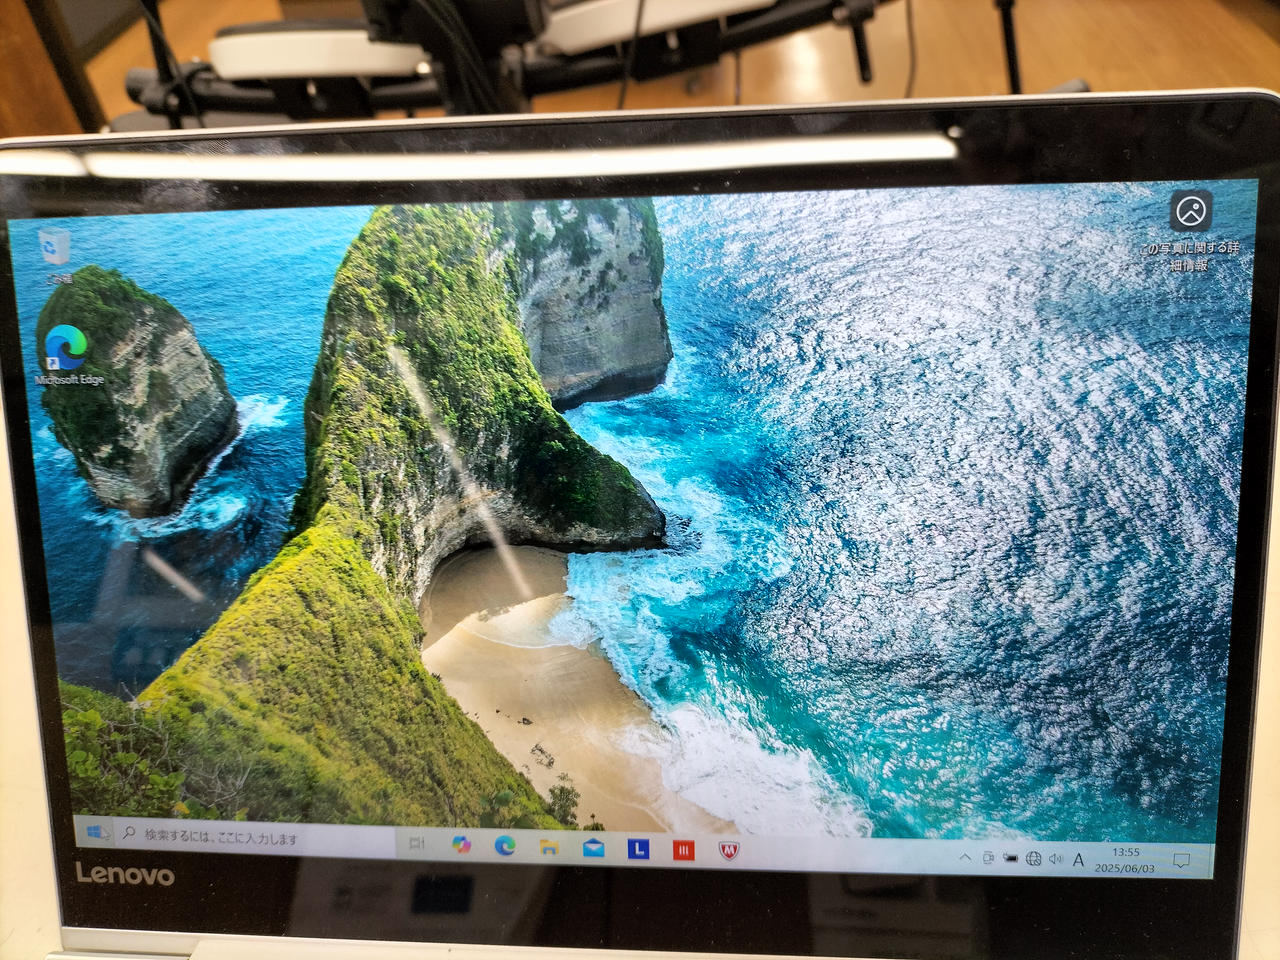The height and width of the screenshot is (960, 1280).
Task: Expand hidden system tray icons
Action: (x=965, y=857)
